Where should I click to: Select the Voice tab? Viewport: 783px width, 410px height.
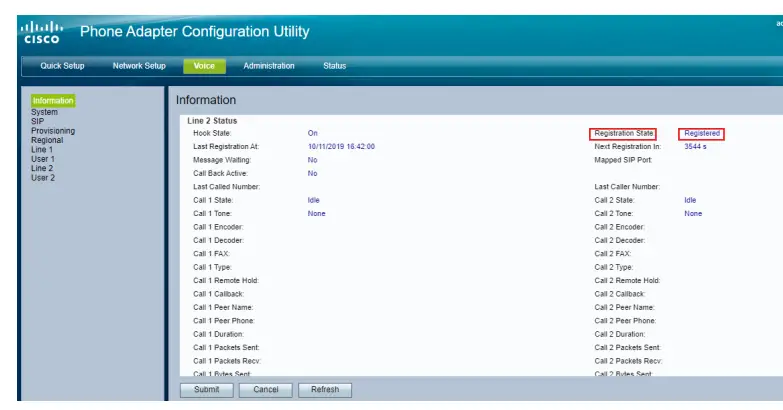click(x=204, y=66)
